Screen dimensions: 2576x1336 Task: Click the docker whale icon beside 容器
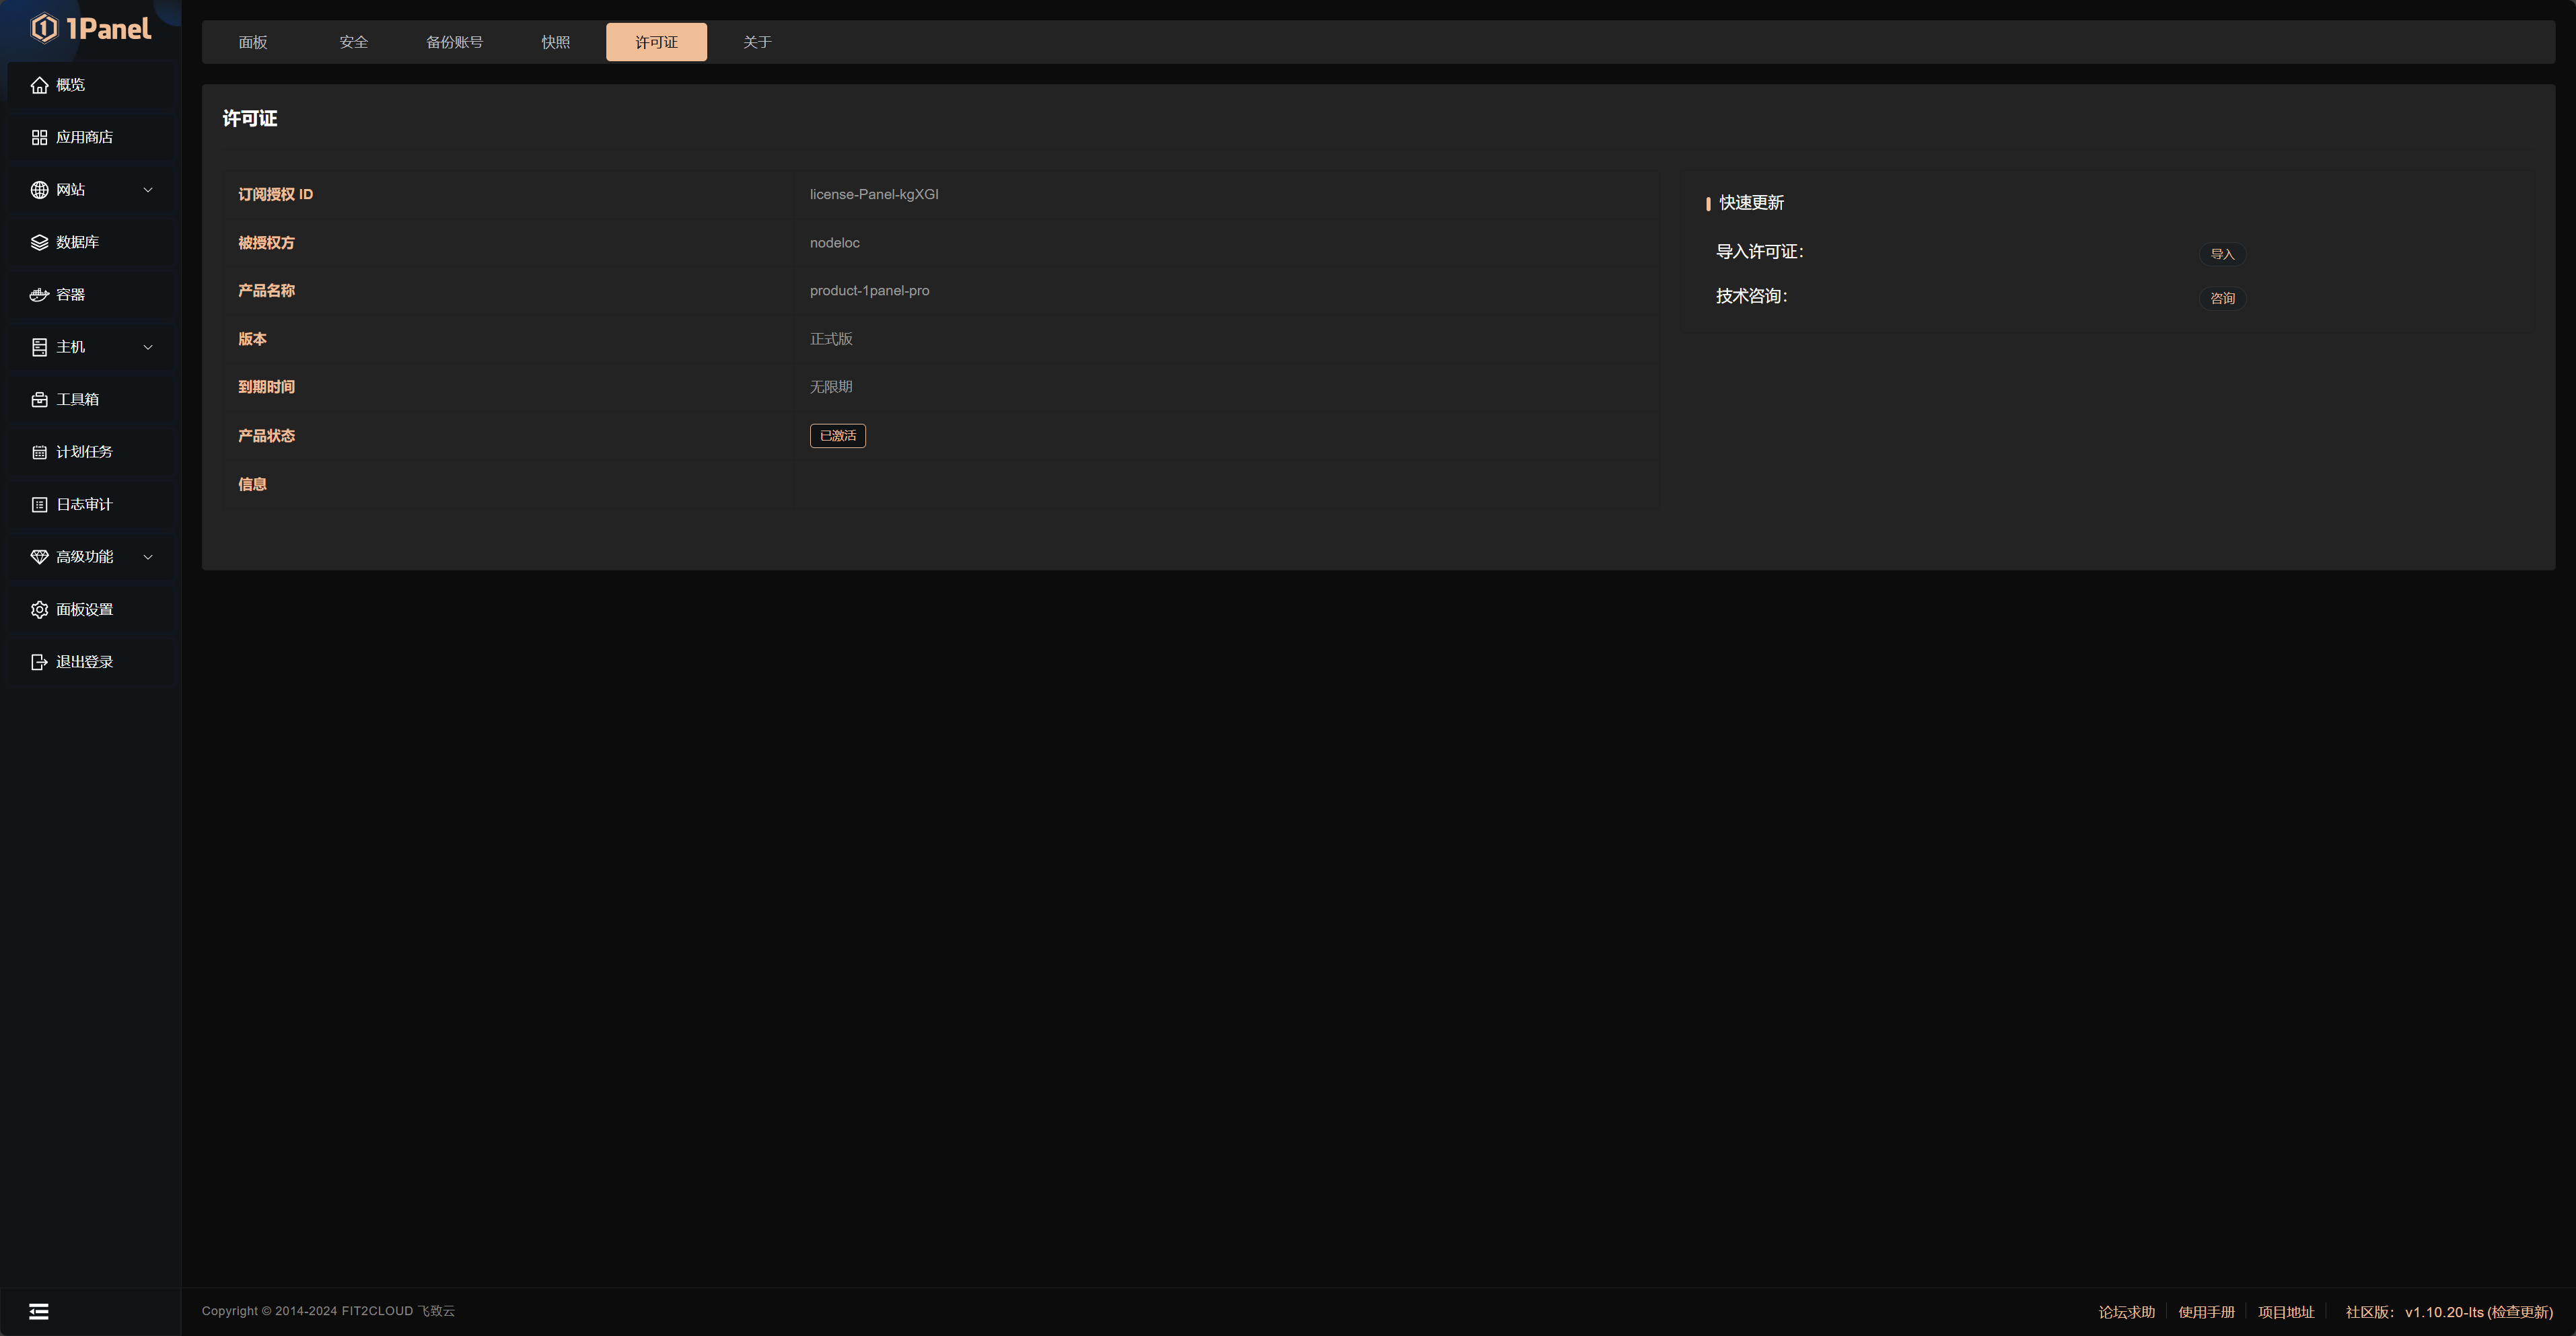[x=39, y=295]
